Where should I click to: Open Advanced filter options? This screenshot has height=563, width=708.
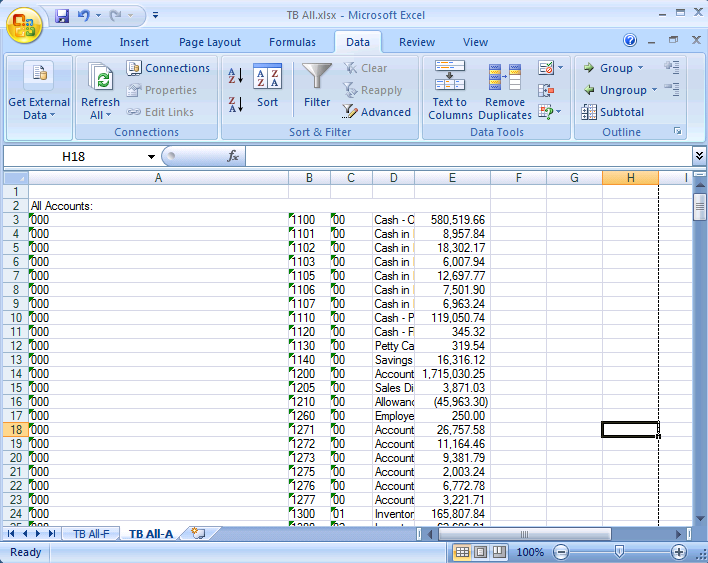tap(377, 112)
